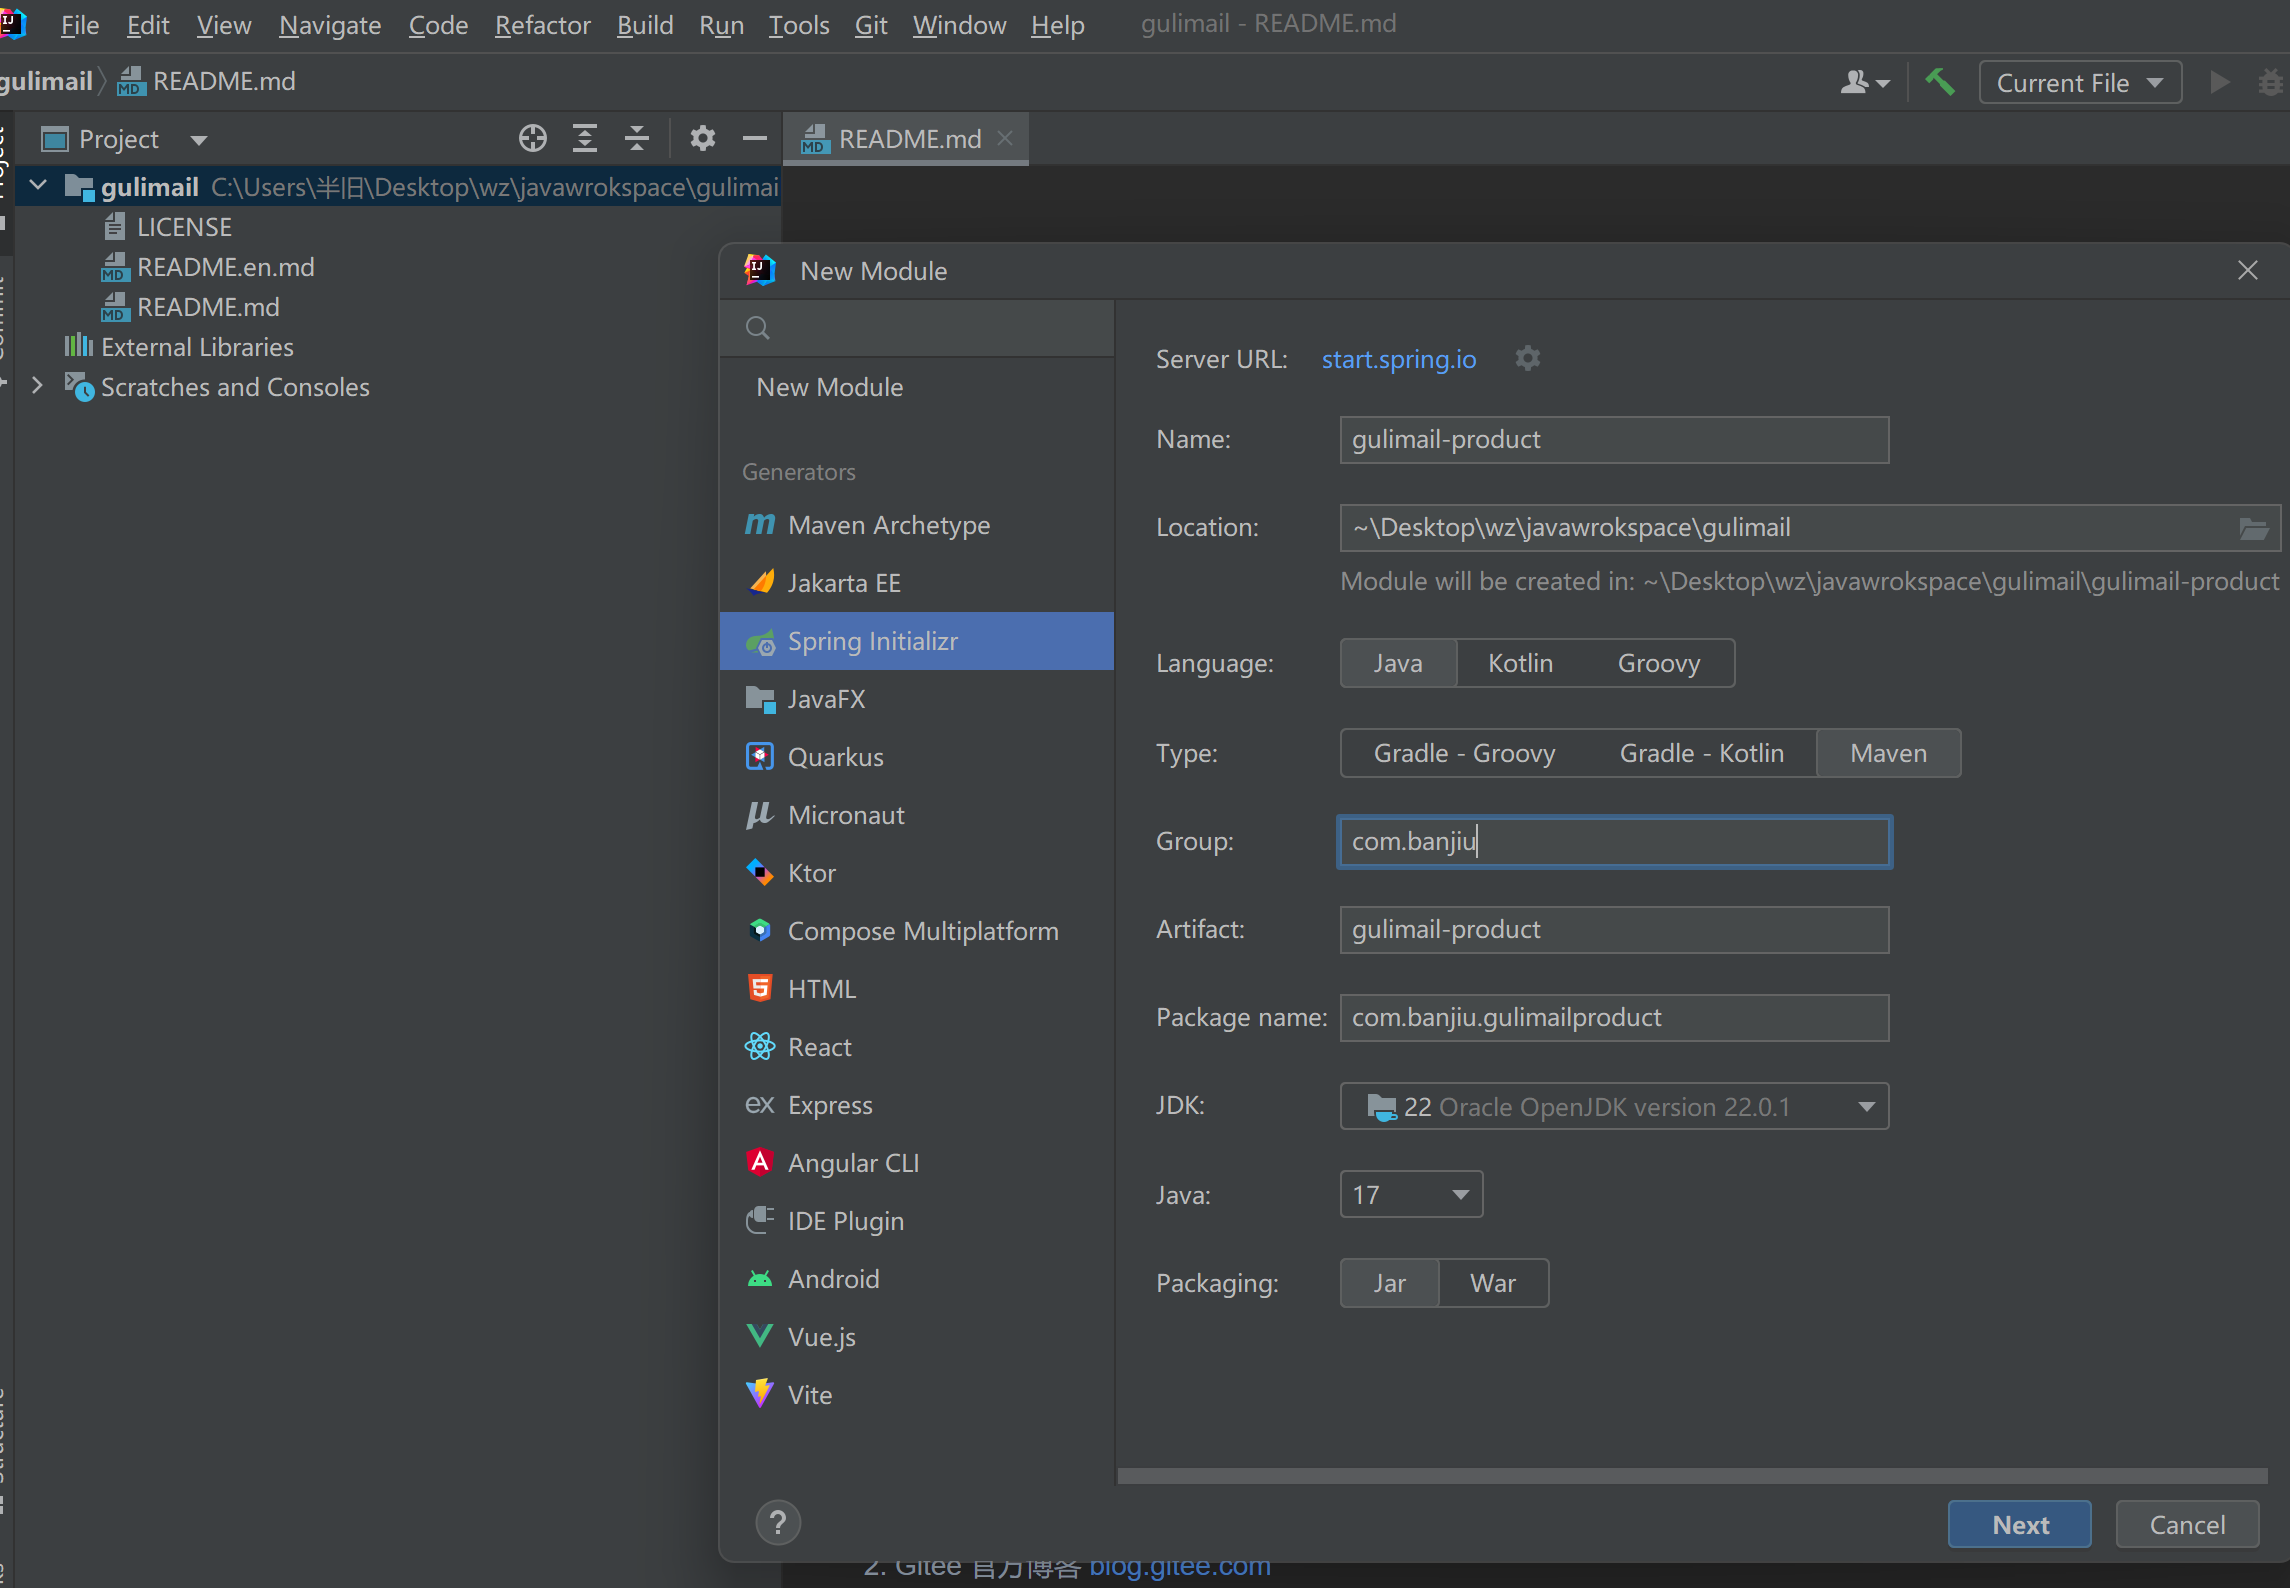Open the Java version 17 dropdown
Screen dimensions: 2290x1588
coord(1410,1195)
